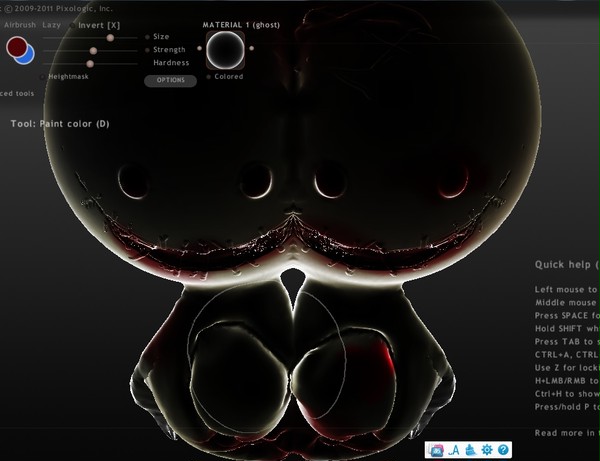Enable the Heightmask checkbox
The height and width of the screenshot is (461, 600).
point(42,77)
